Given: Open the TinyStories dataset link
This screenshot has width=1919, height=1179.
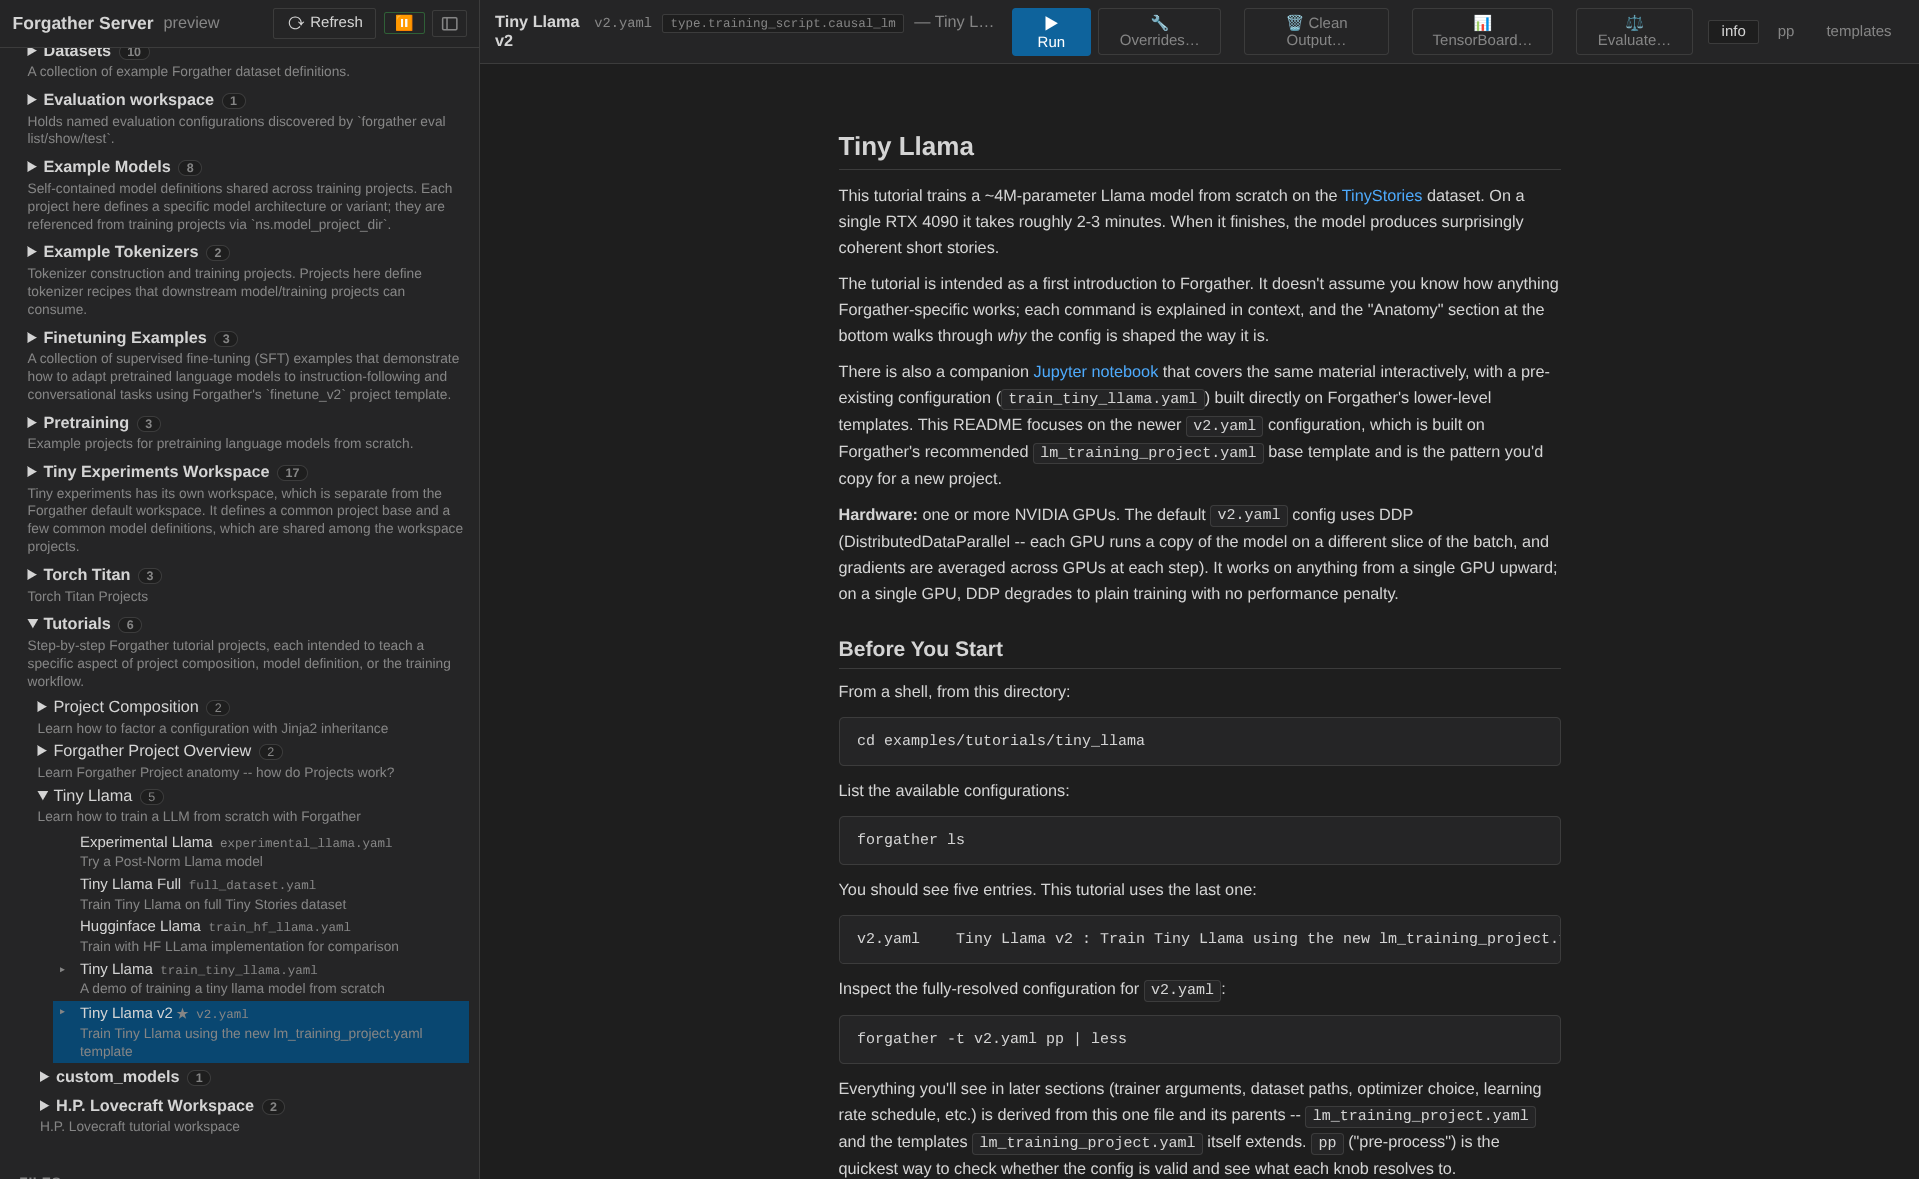Looking at the screenshot, I should (x=1381, y=196).
